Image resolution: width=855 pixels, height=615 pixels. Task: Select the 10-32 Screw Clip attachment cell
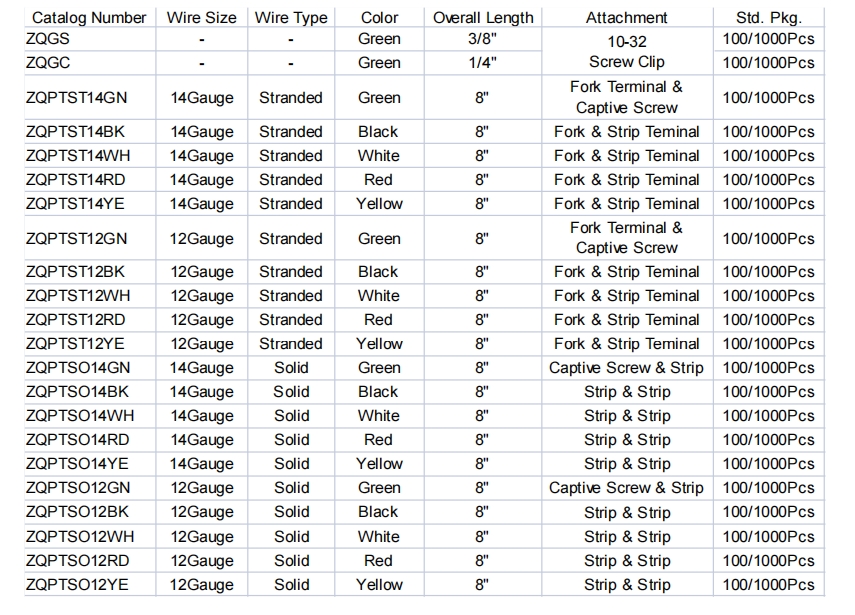point(627,51)
